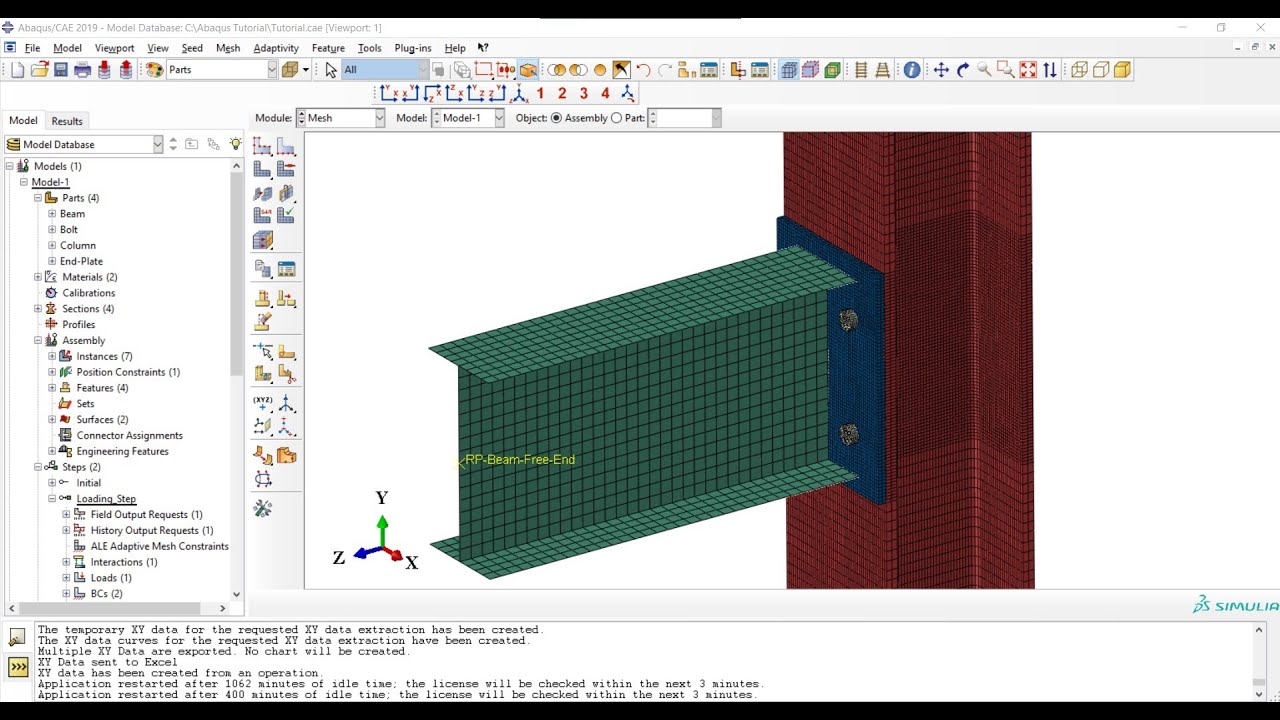Open a model database file
1280x720 pixels.
(39, 70)
